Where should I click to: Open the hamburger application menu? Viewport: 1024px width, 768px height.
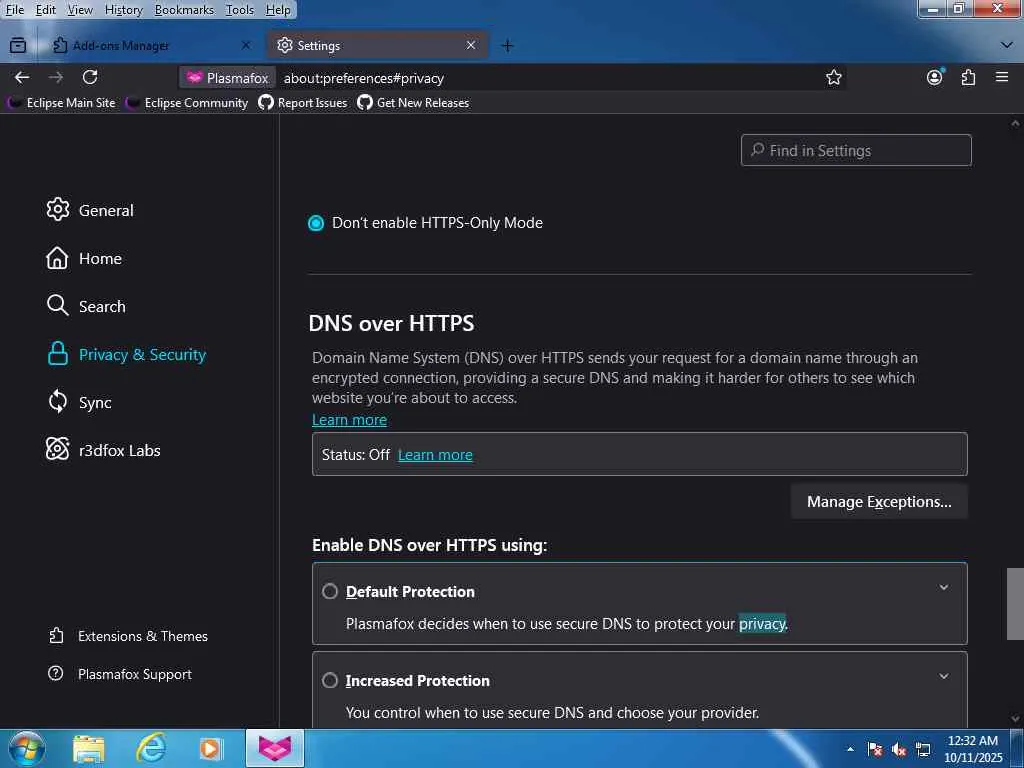pyautogui.click(x=1002, y=77)
